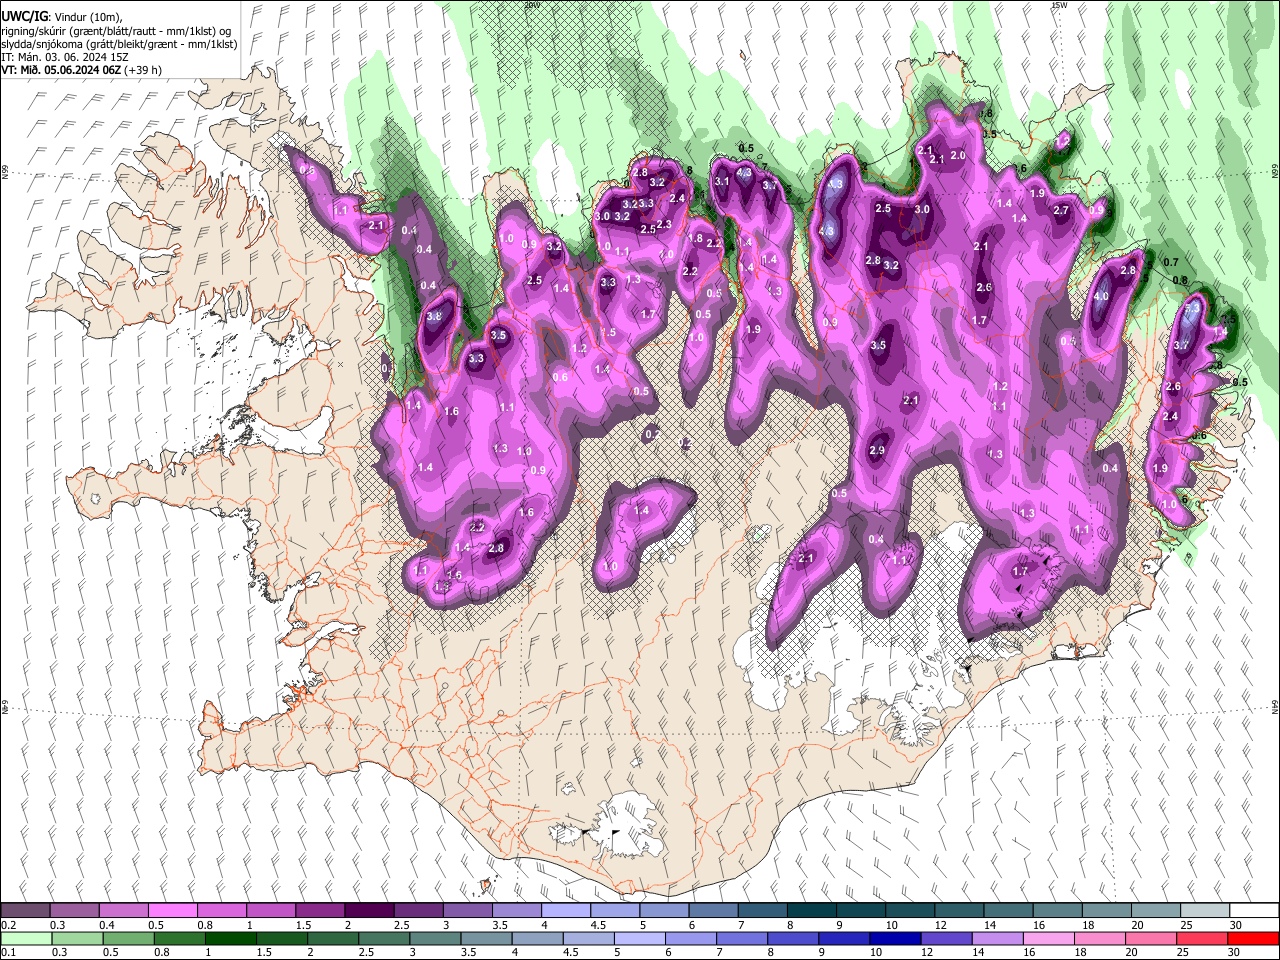
Task: Click the bright pink snow legend swatch between 0.5 and 0.8
Action: point(172,911)
